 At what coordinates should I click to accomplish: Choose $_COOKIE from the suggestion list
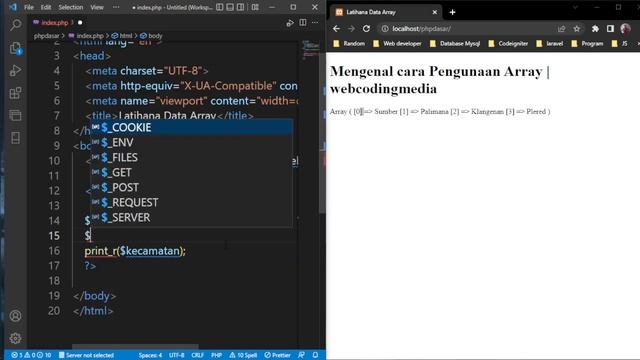click(x=191, y=127)
